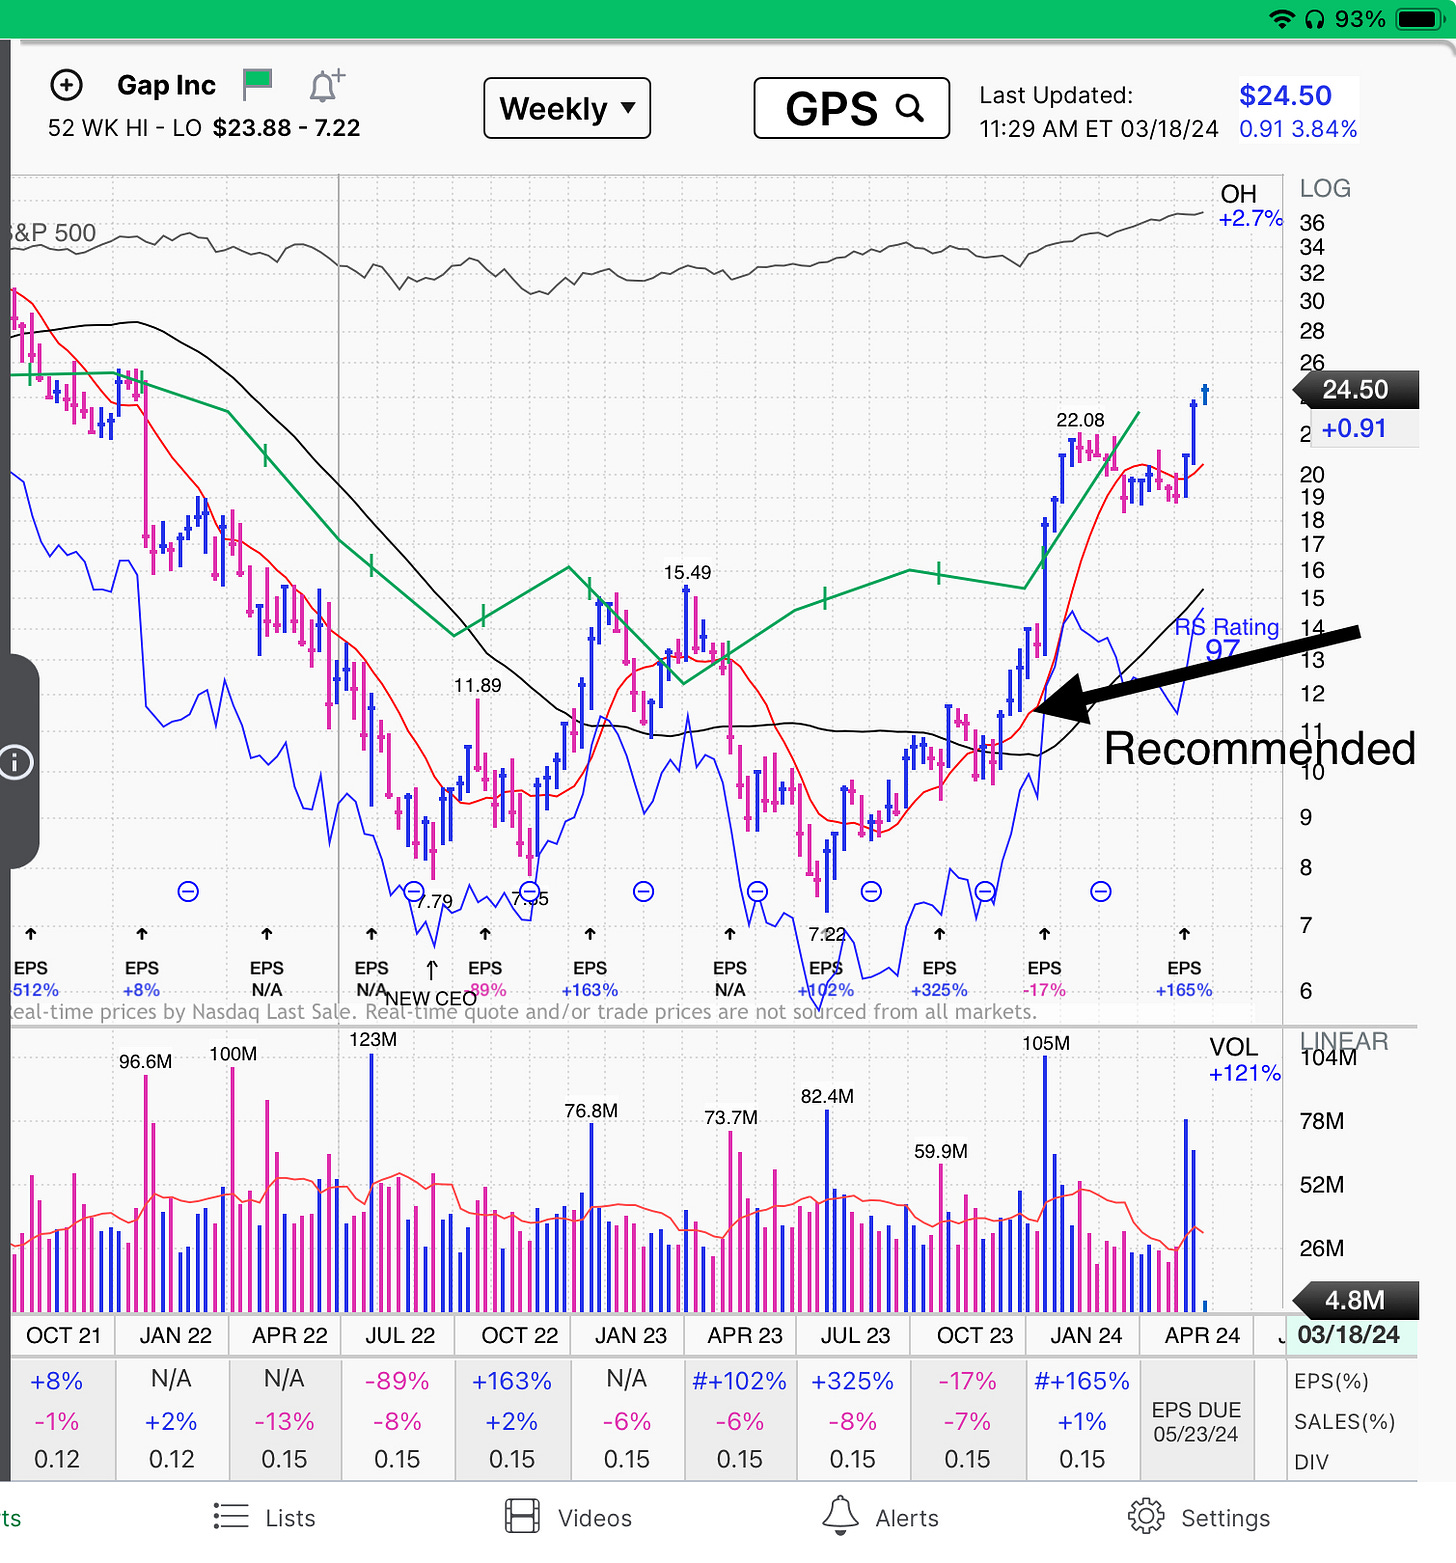Screen dimensions: 1456x1563
Task: Tap the 123M volume peak label
Action: pyautogui.click(x=373, y=1039)
